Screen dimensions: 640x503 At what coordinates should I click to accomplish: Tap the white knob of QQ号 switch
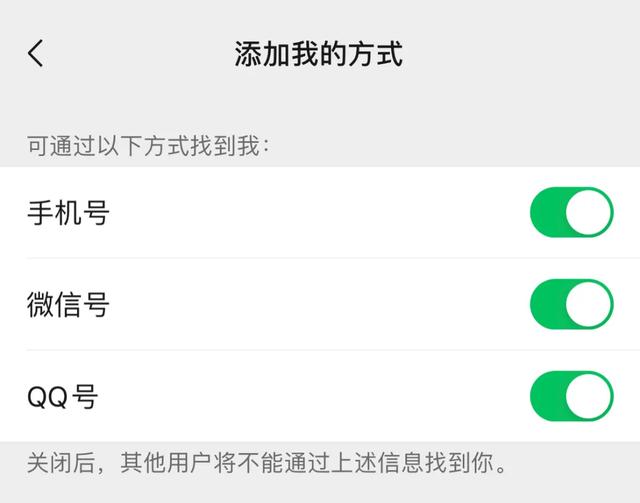pyautogui.click(x=587, y=396)
